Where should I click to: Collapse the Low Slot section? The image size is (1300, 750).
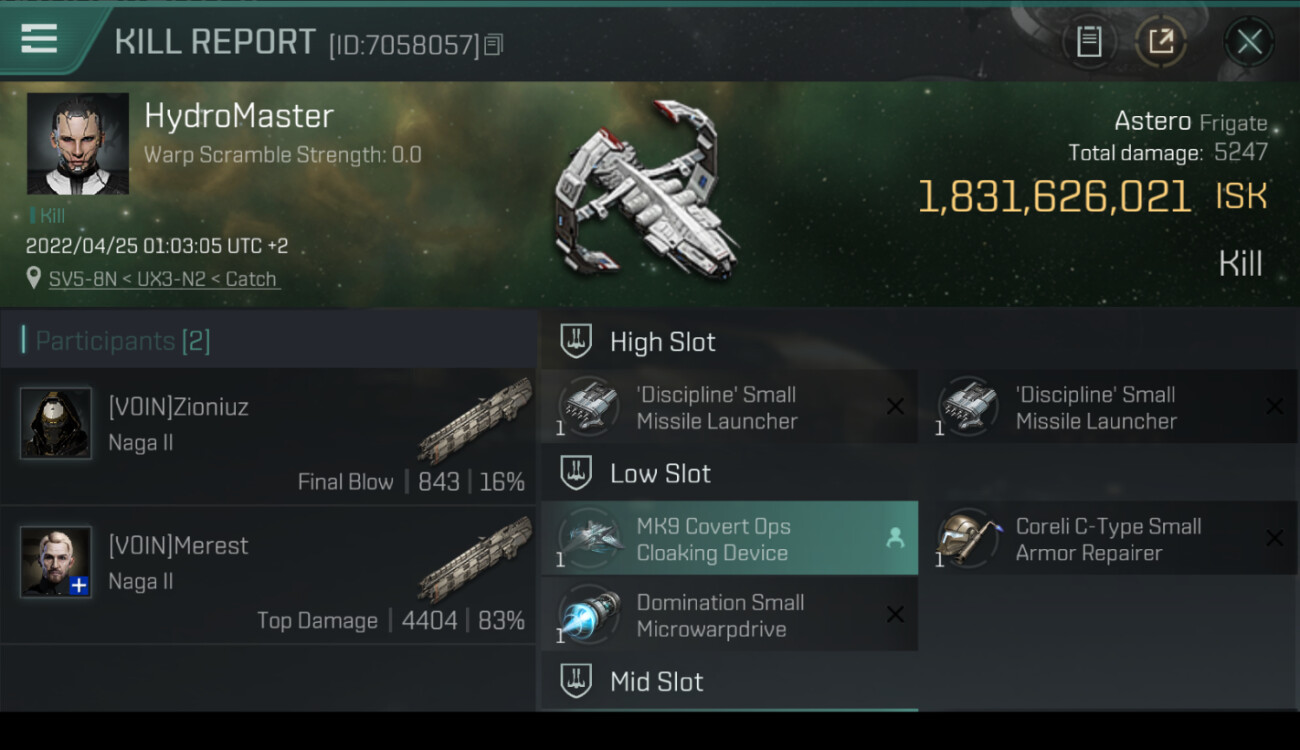(920, 473)
